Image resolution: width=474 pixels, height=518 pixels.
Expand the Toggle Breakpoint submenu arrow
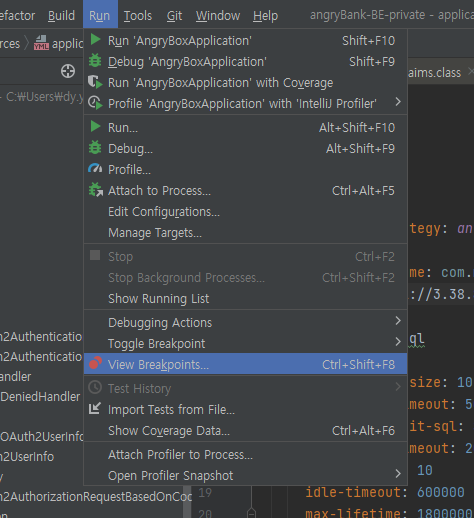398,342
